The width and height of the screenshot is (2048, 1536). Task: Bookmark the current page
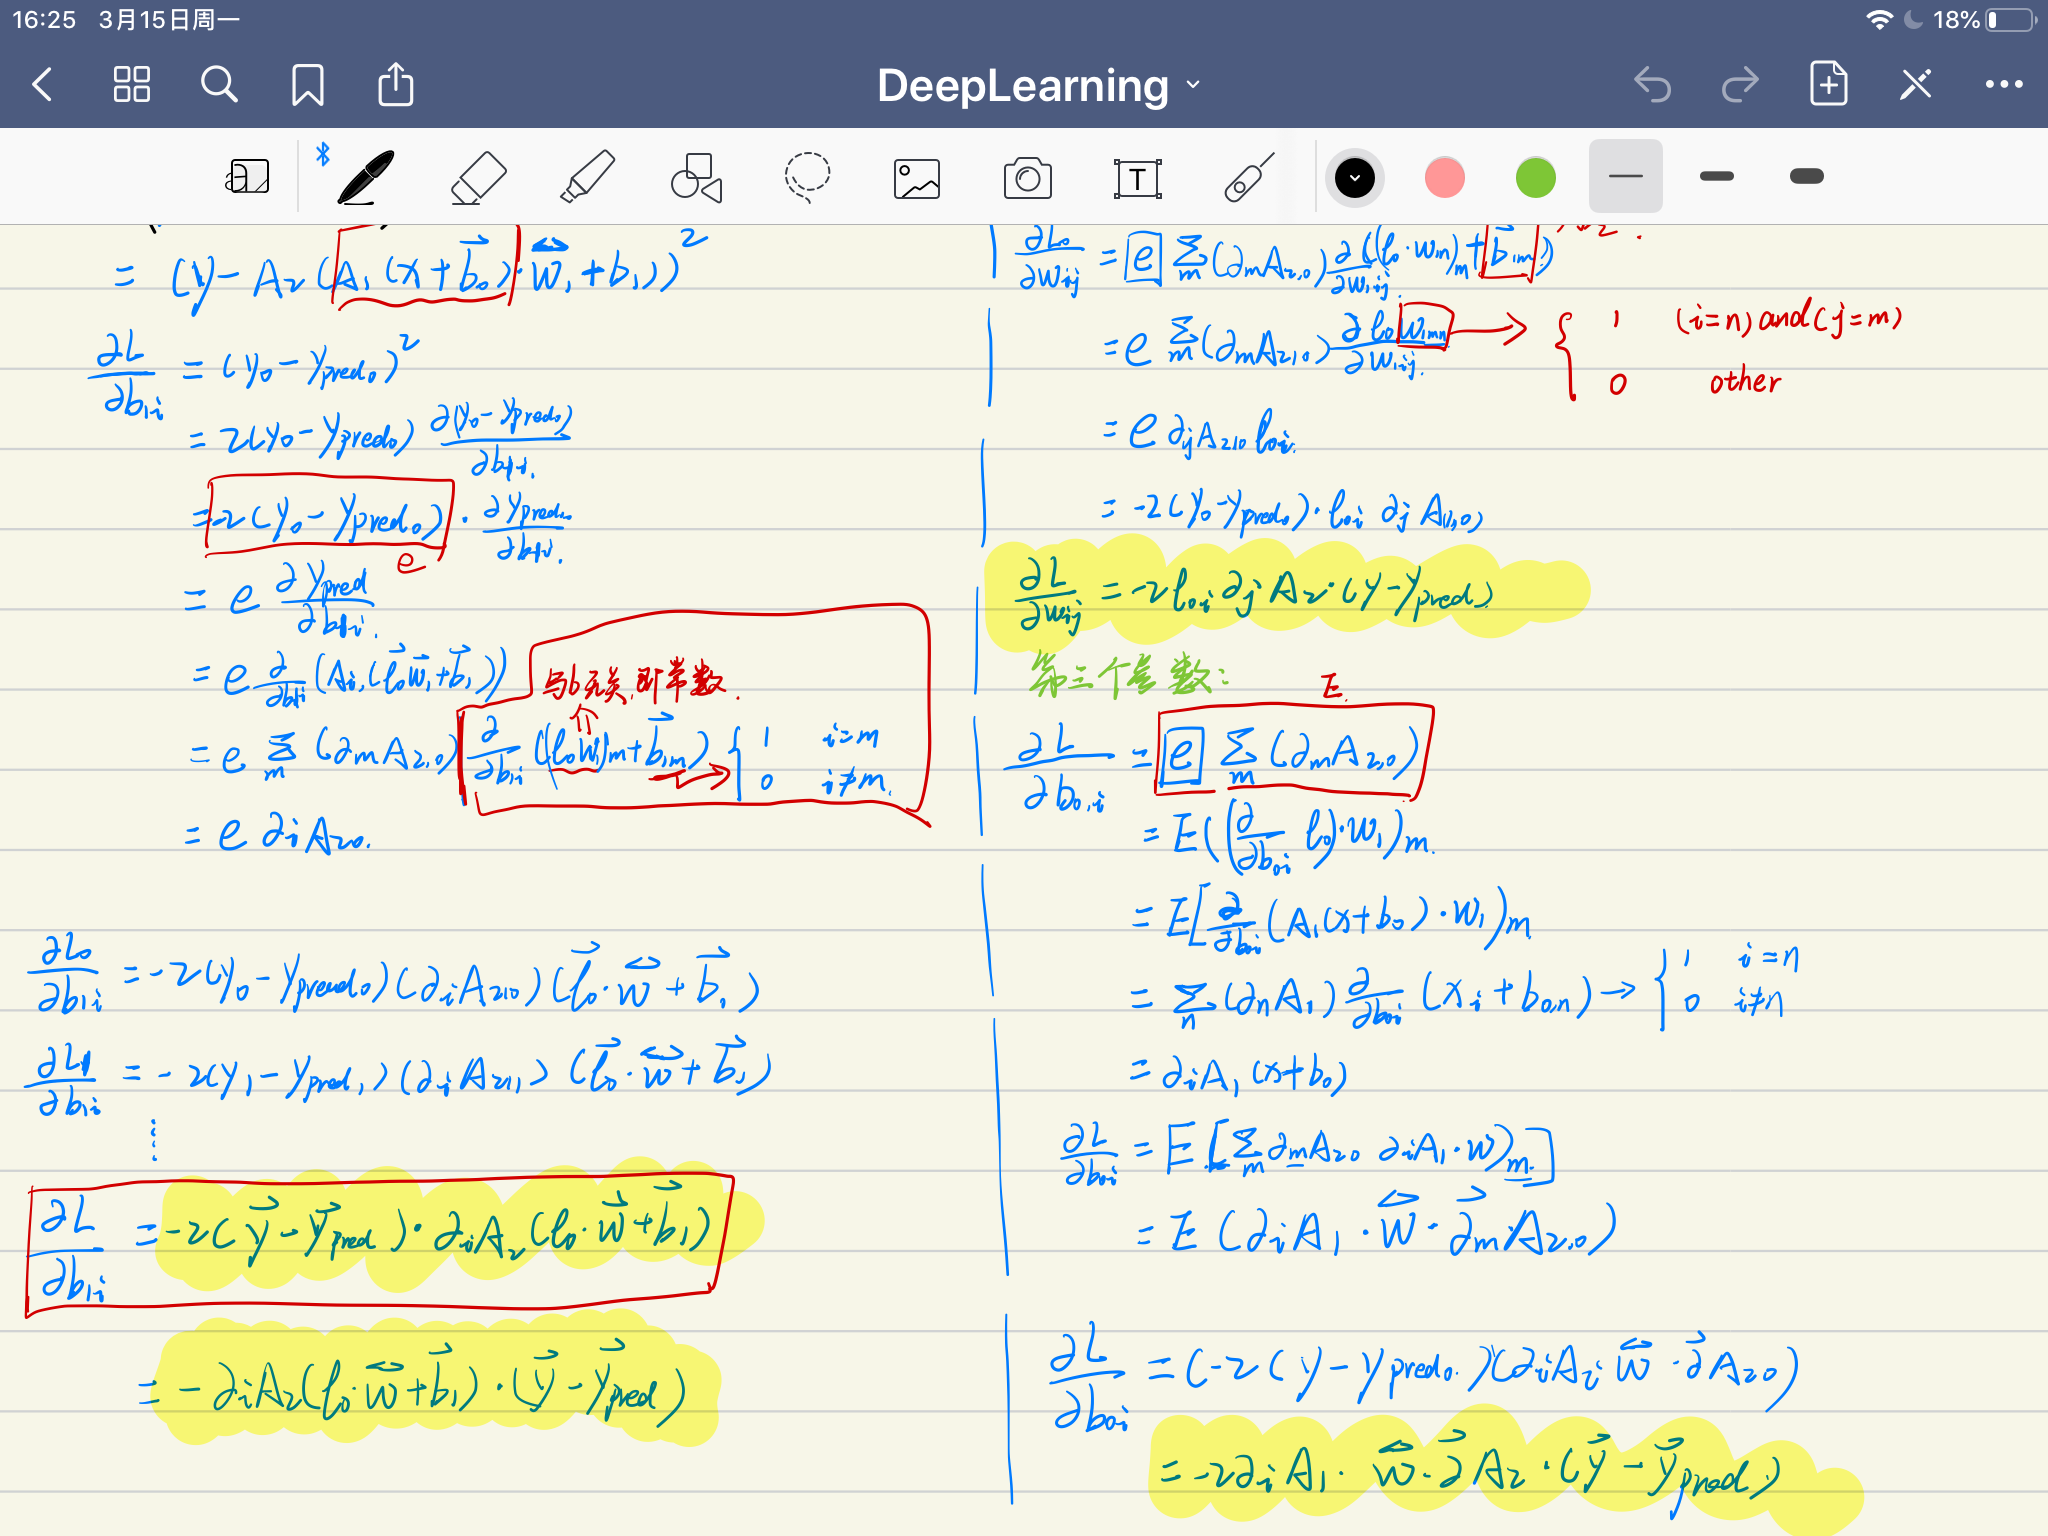(x=307, y=85)
